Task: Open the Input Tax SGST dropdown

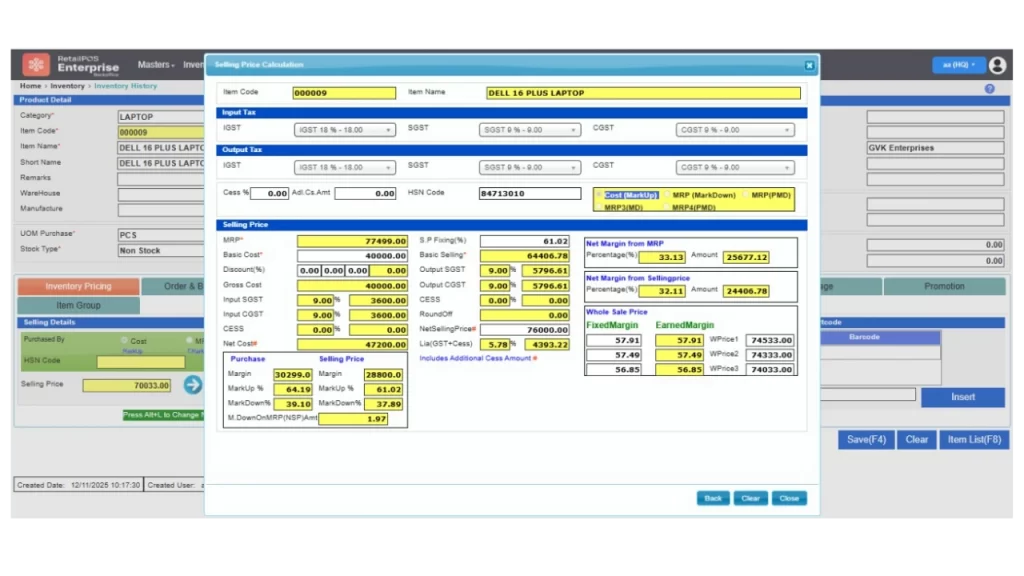Action: pos(529,130)
